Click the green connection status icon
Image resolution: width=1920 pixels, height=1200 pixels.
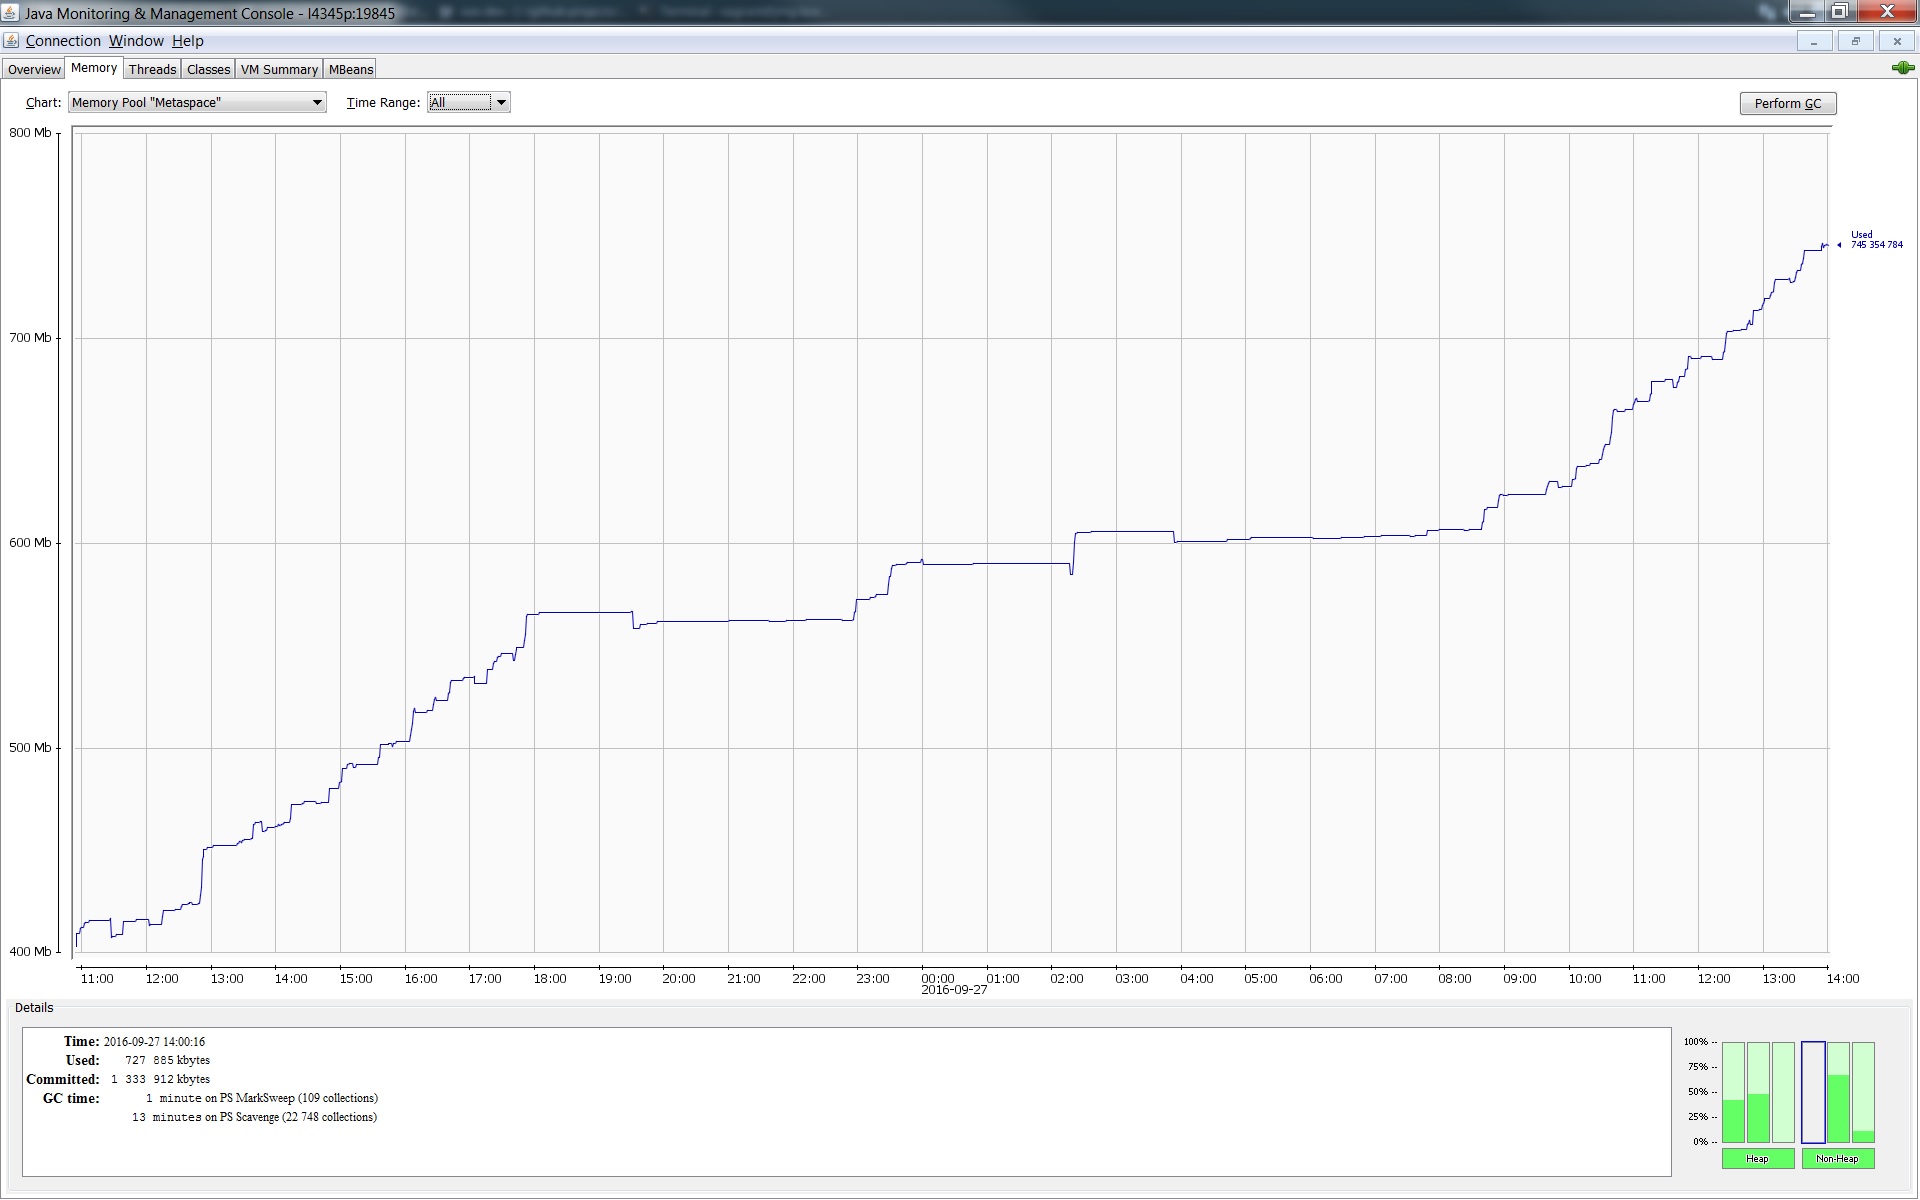tap(1902, 68)
